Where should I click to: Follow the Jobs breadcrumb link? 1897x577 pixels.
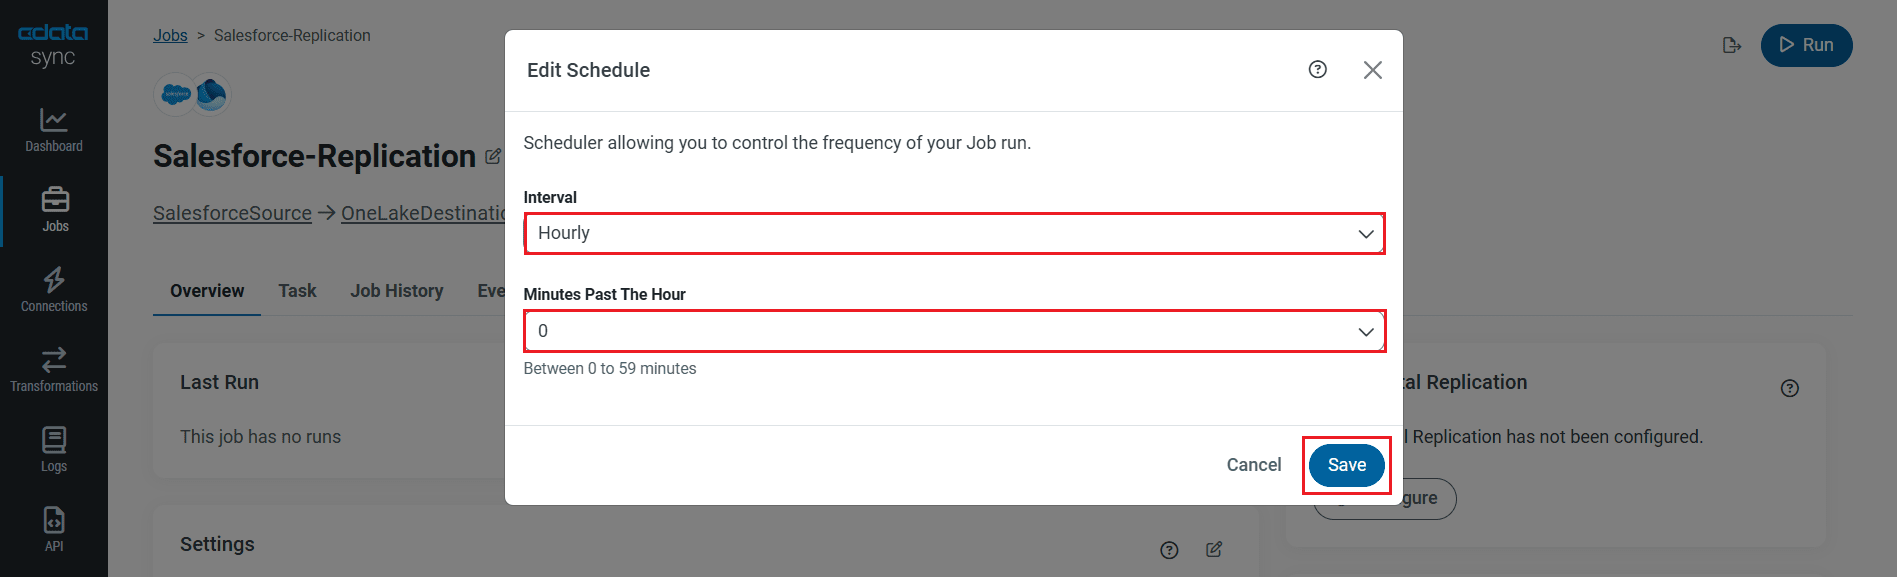coord(170,35)
